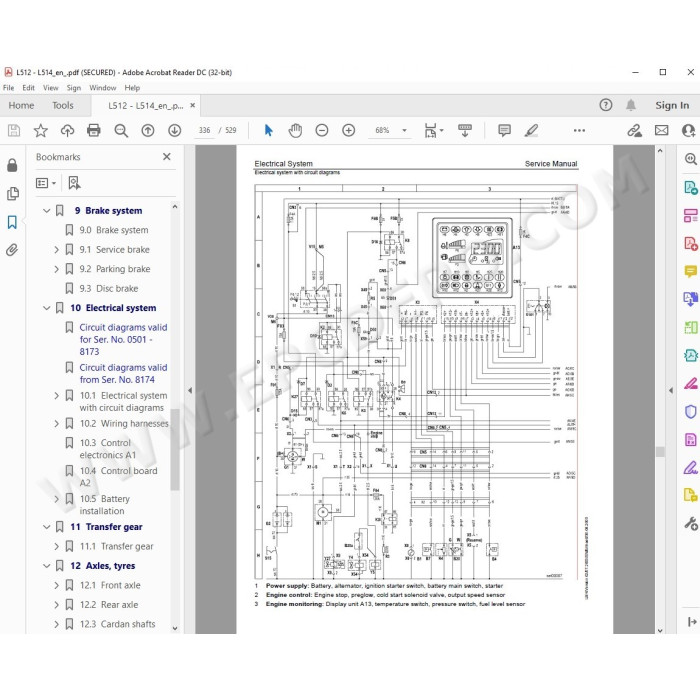Close the Bookmarks panel
700x700 pixels.
tap(167, 157)
